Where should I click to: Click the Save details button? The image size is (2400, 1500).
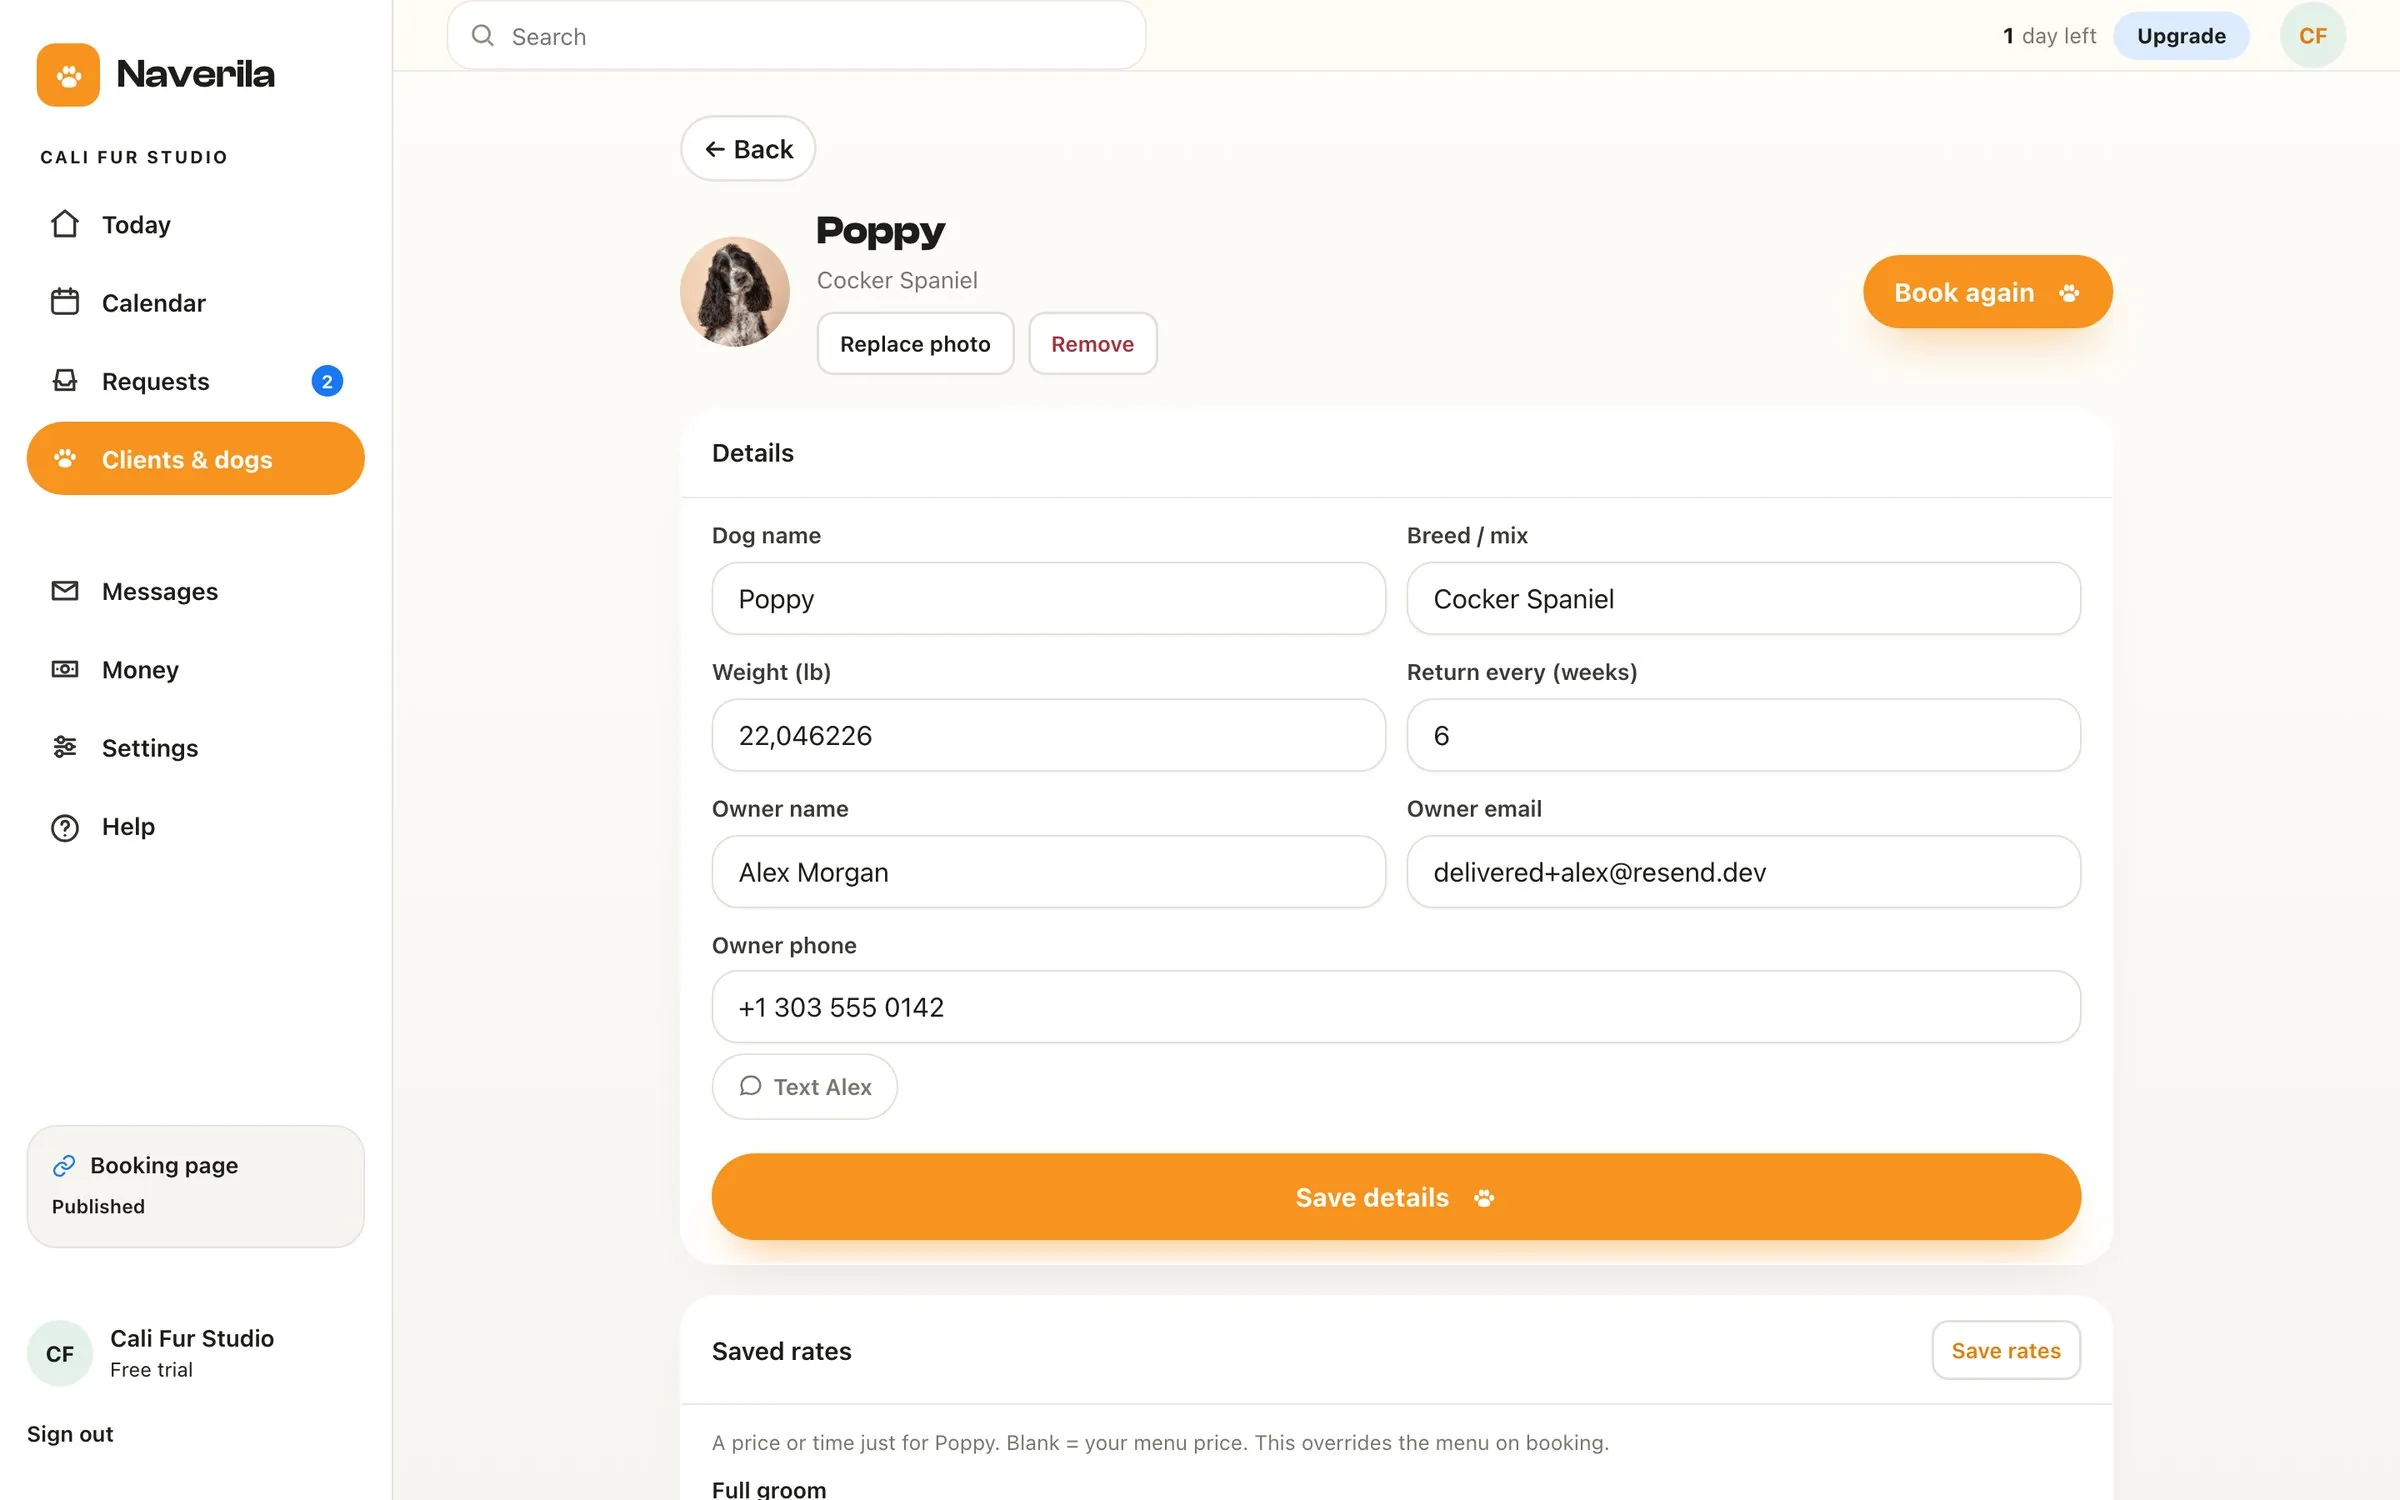click(1396, 1197)
